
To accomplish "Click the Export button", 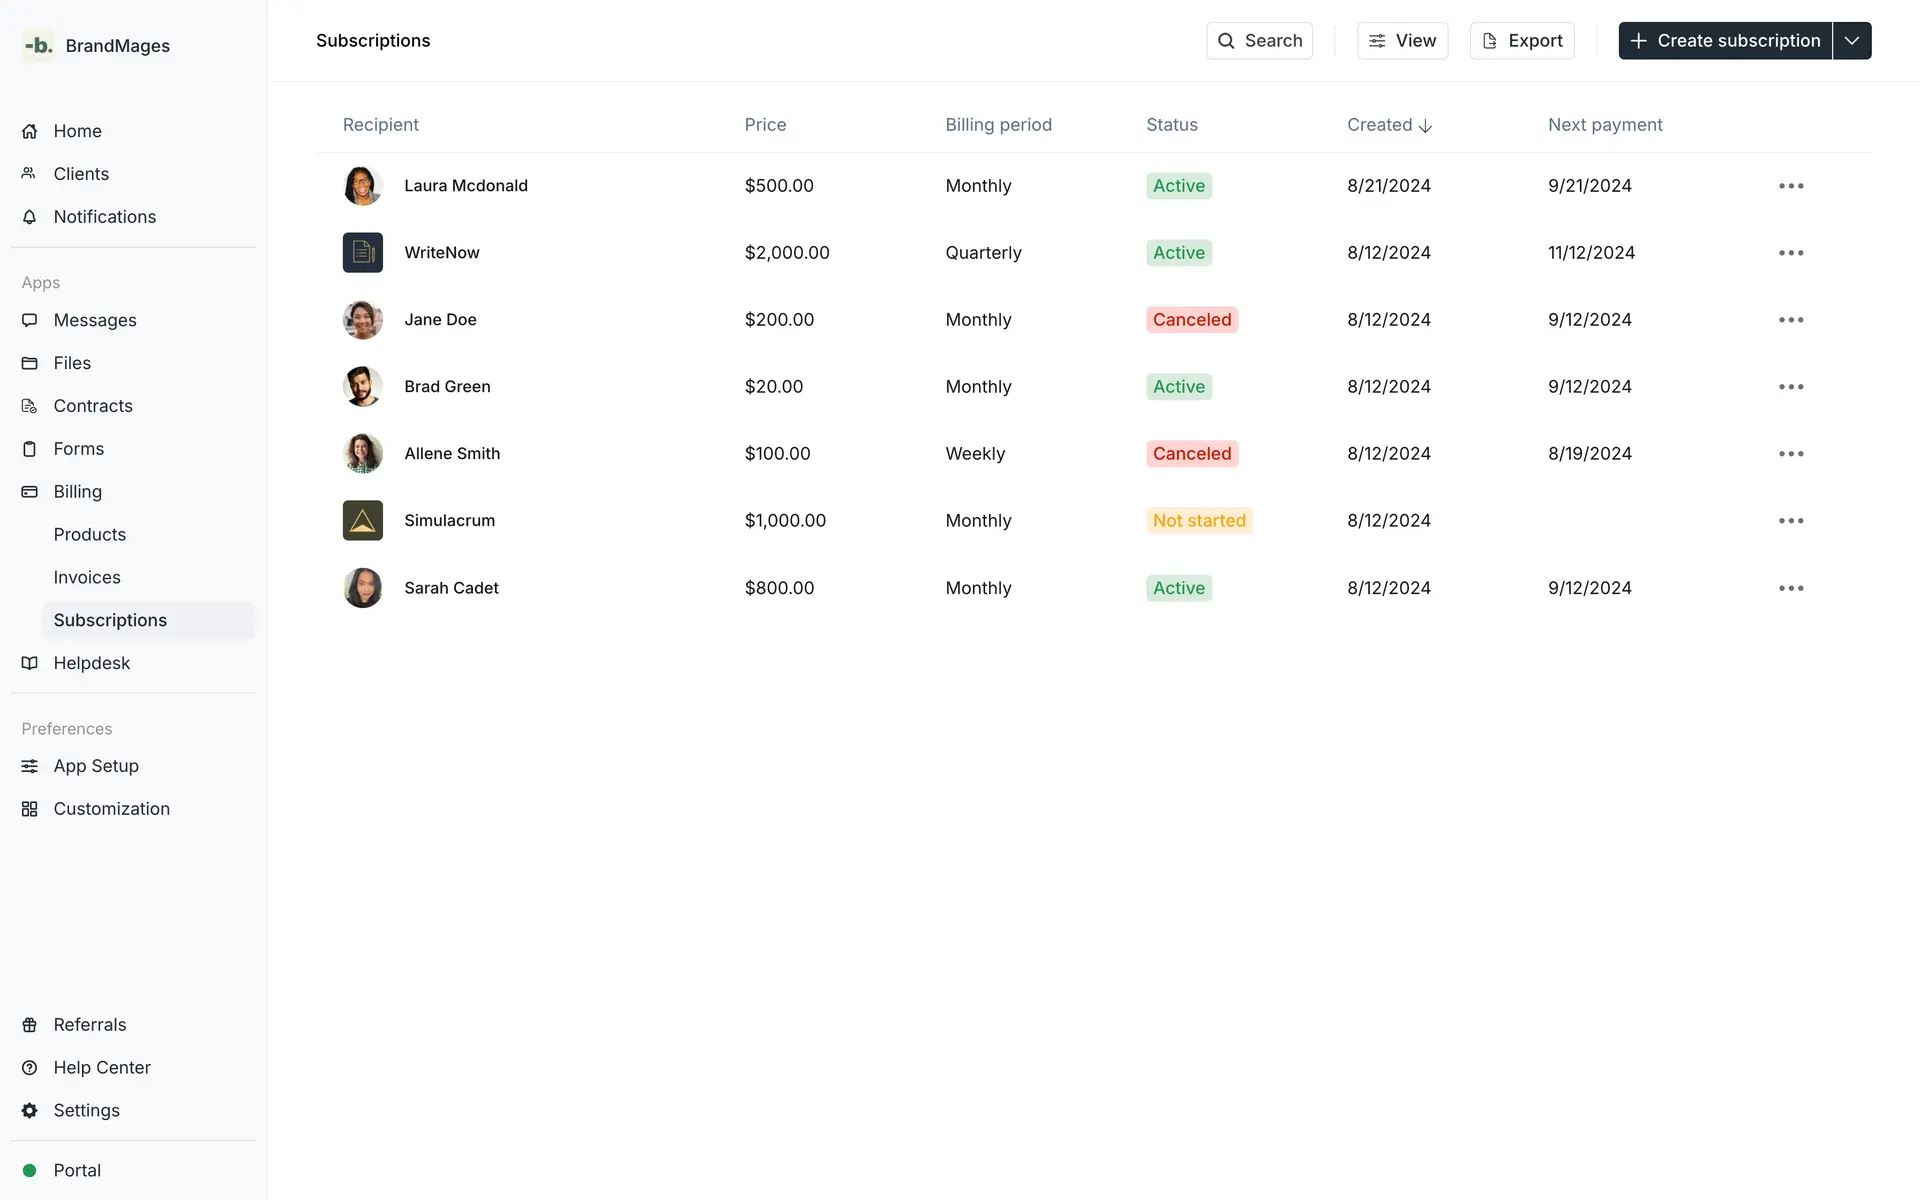I will click(x=1521, y=41).
